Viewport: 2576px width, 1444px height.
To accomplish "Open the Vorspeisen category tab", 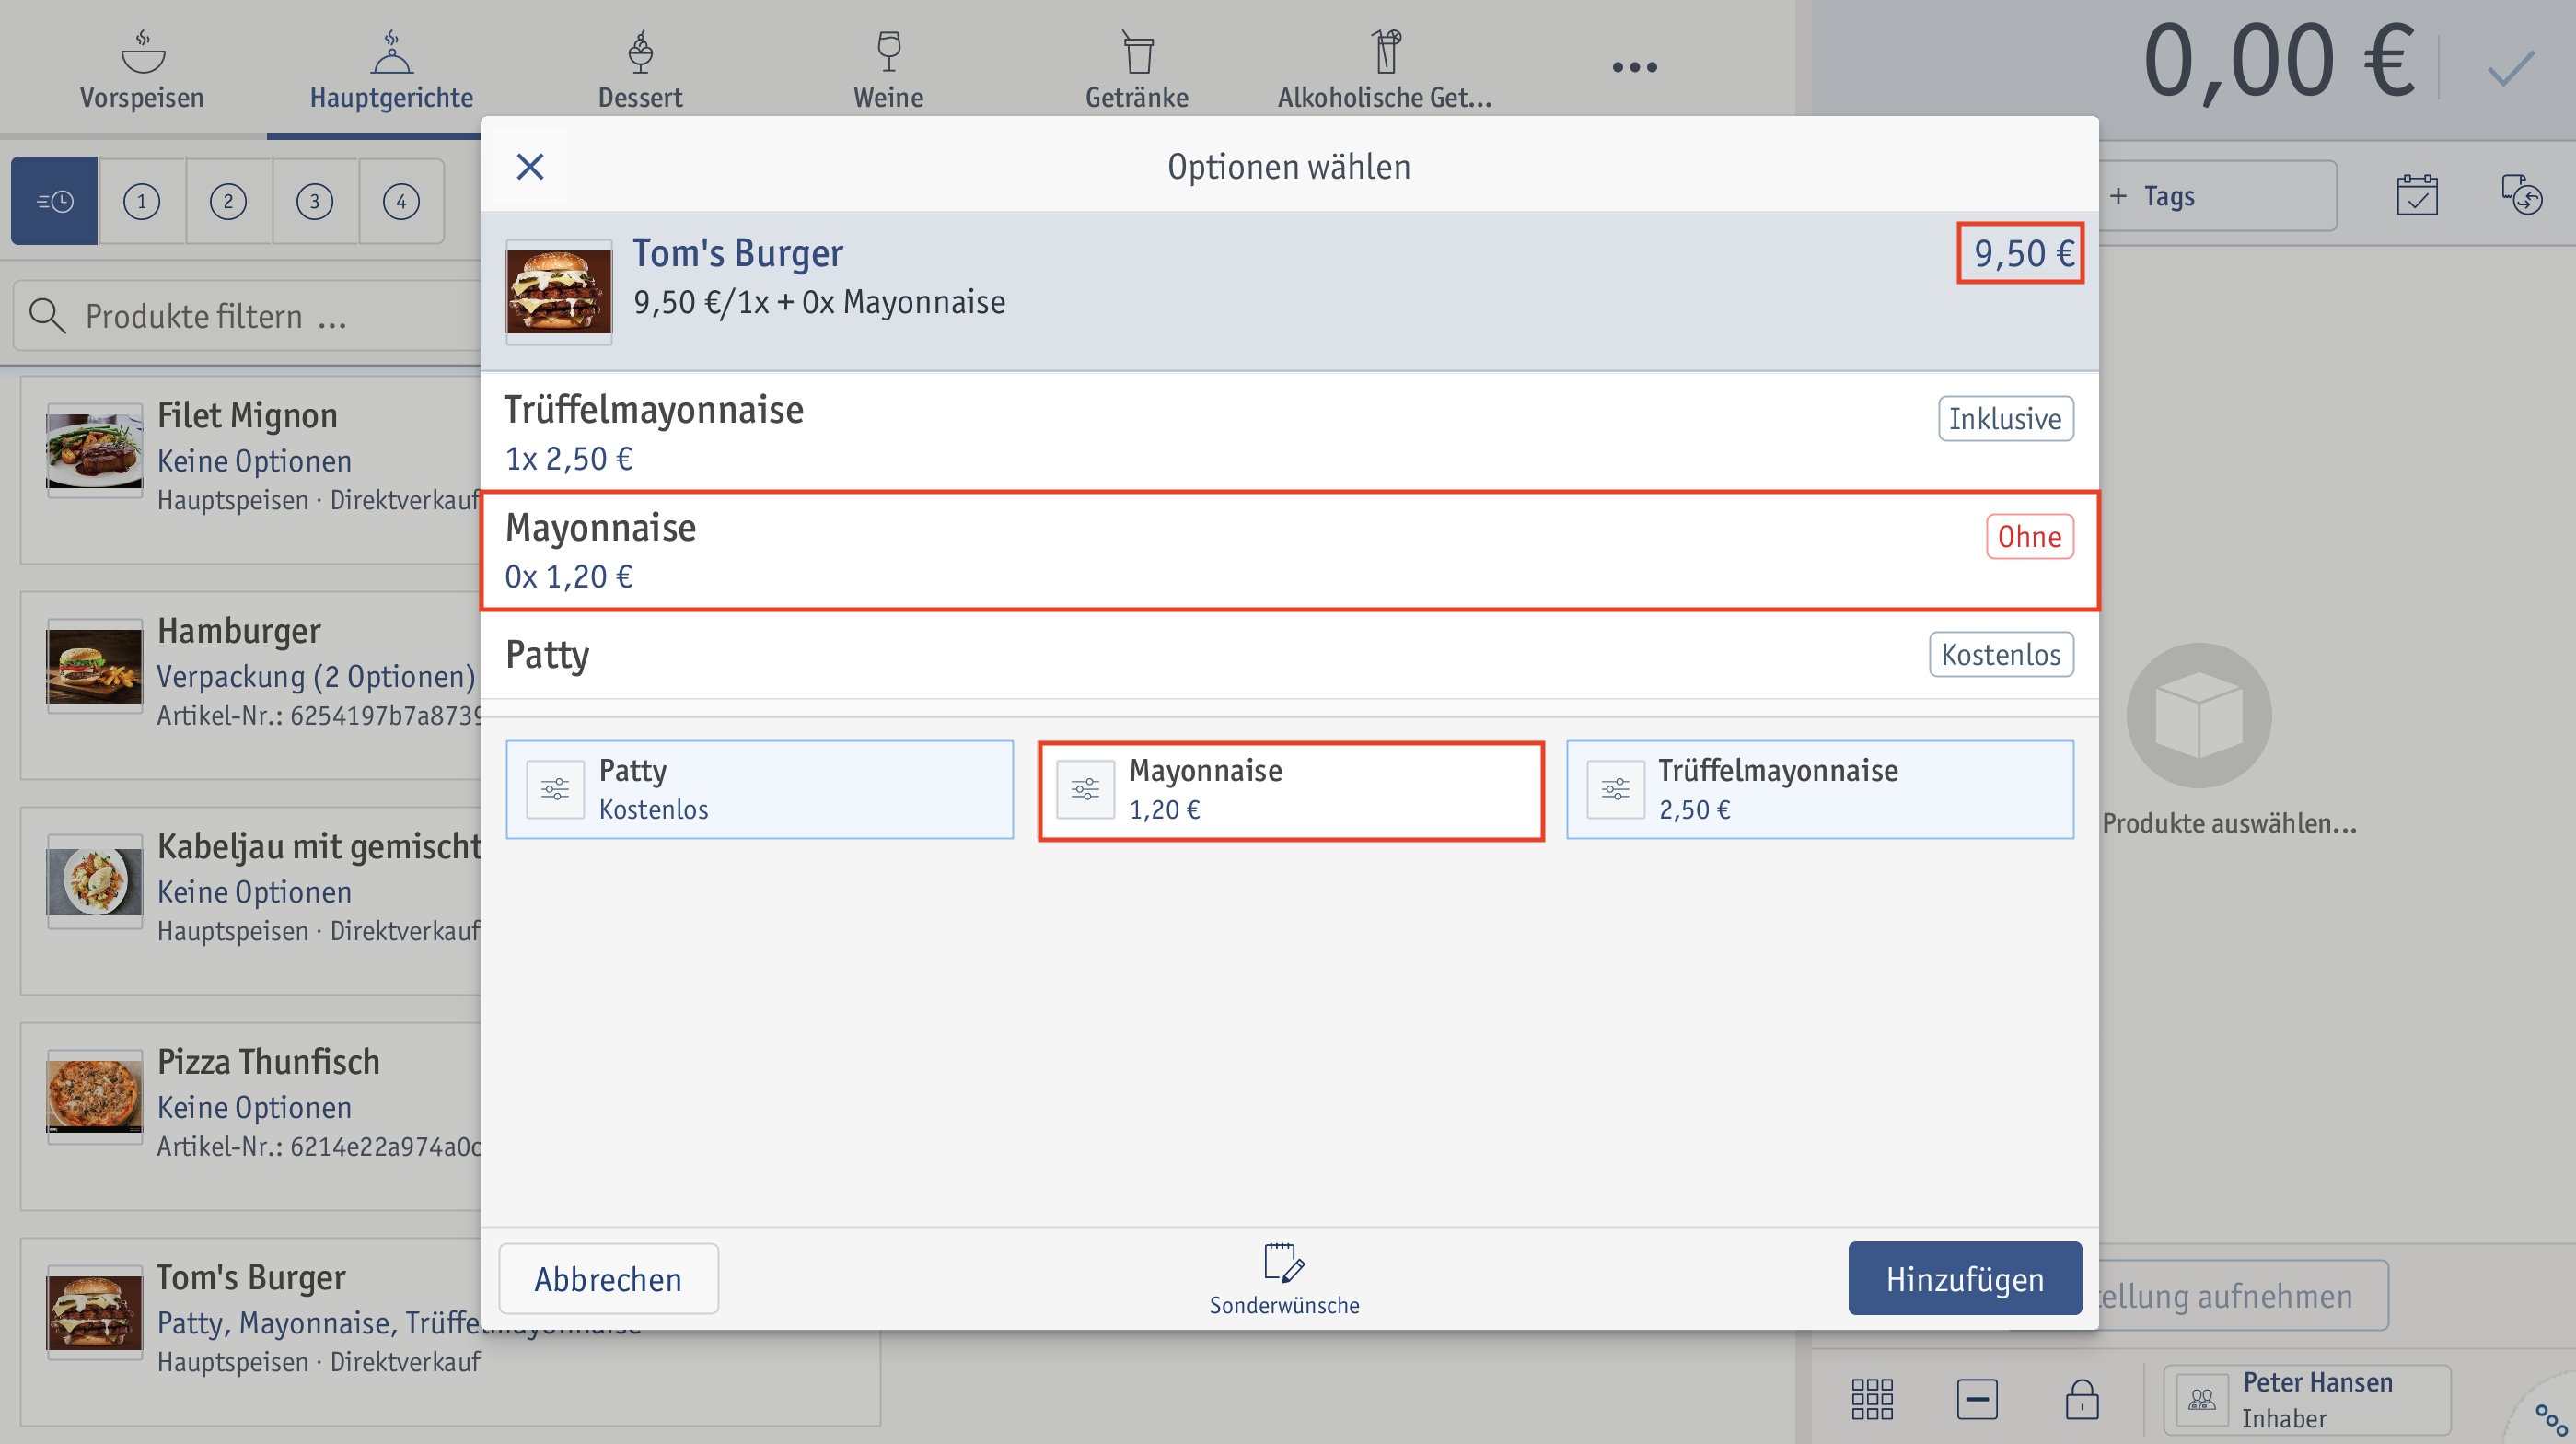I will click(x=142, y=69).
